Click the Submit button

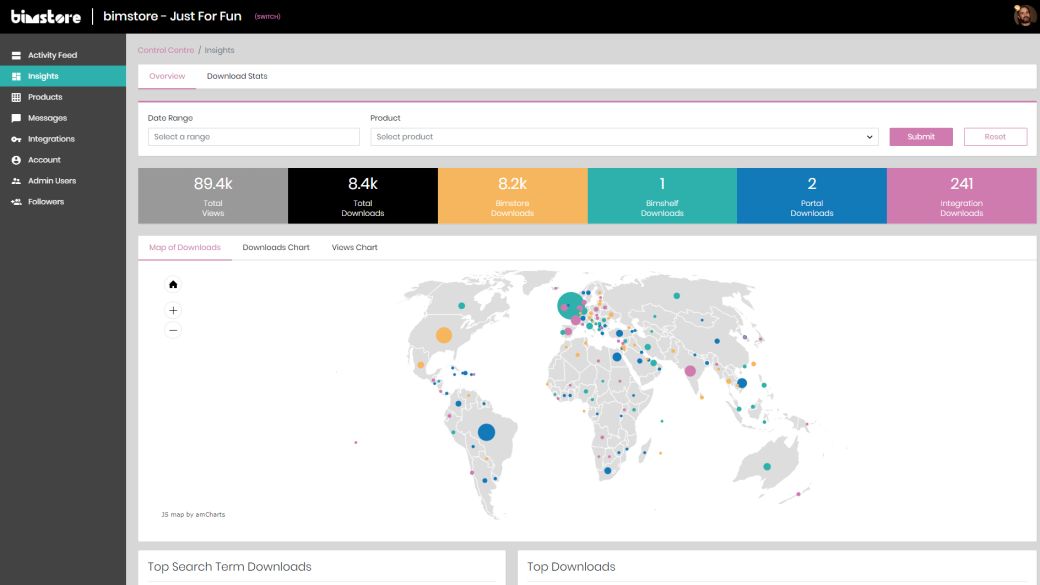pyautogui.click(x=921, y=137)
